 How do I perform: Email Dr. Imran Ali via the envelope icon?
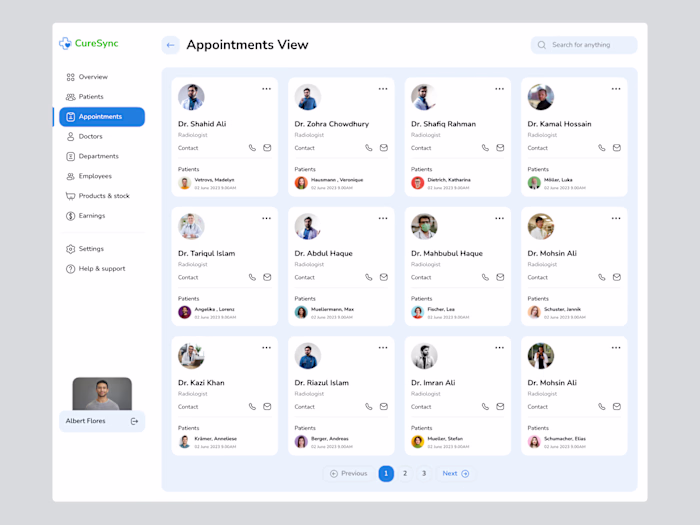pos(500,407)
